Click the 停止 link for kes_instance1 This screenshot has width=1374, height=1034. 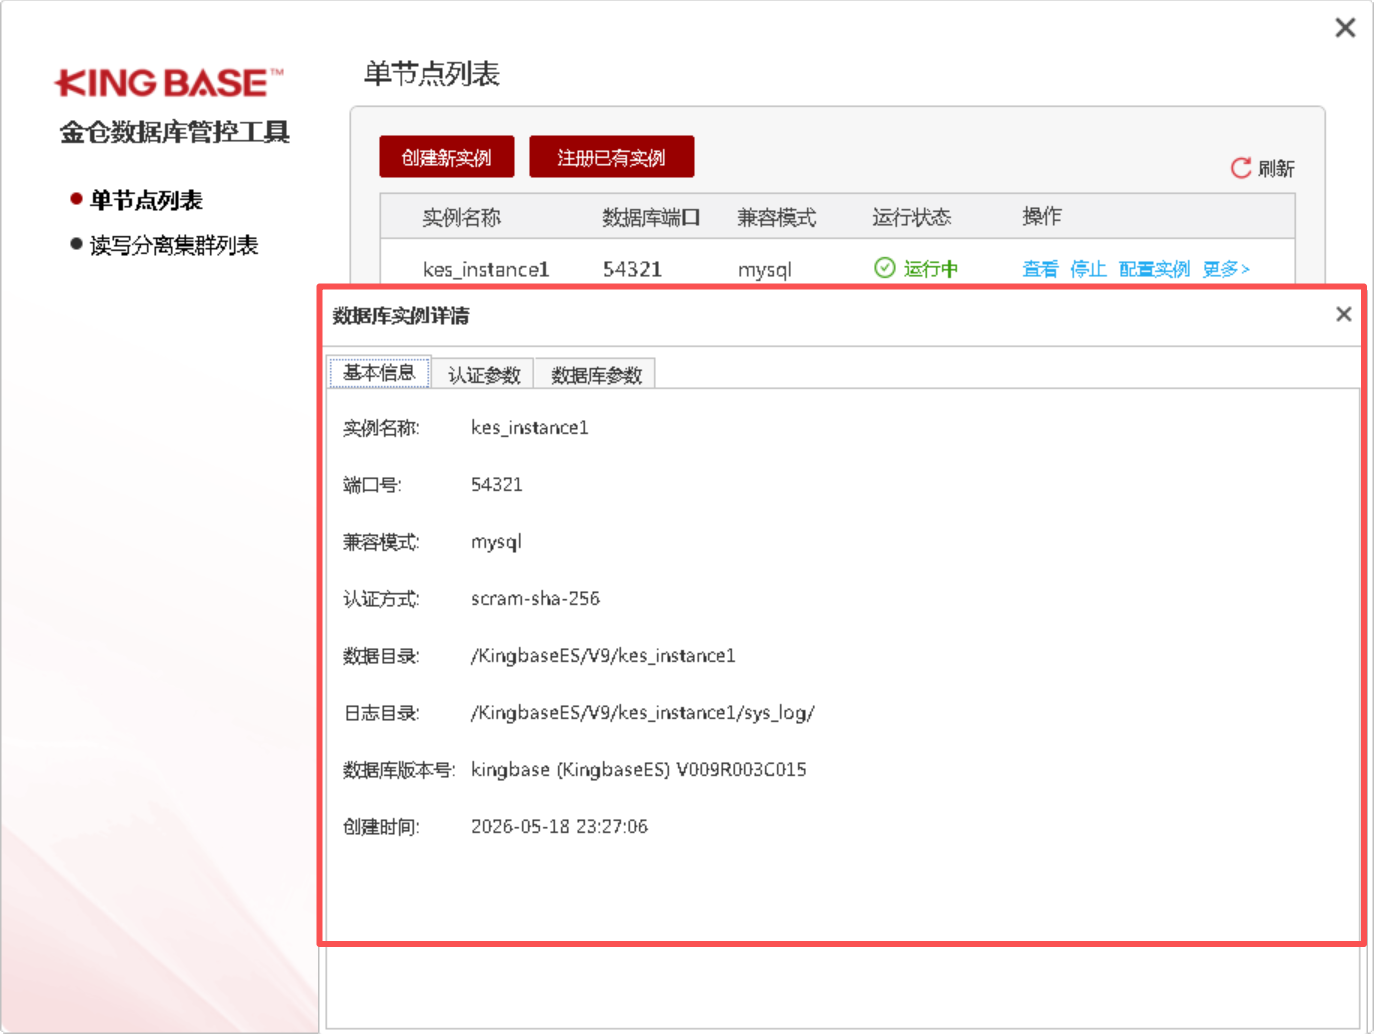(1088, 269)
